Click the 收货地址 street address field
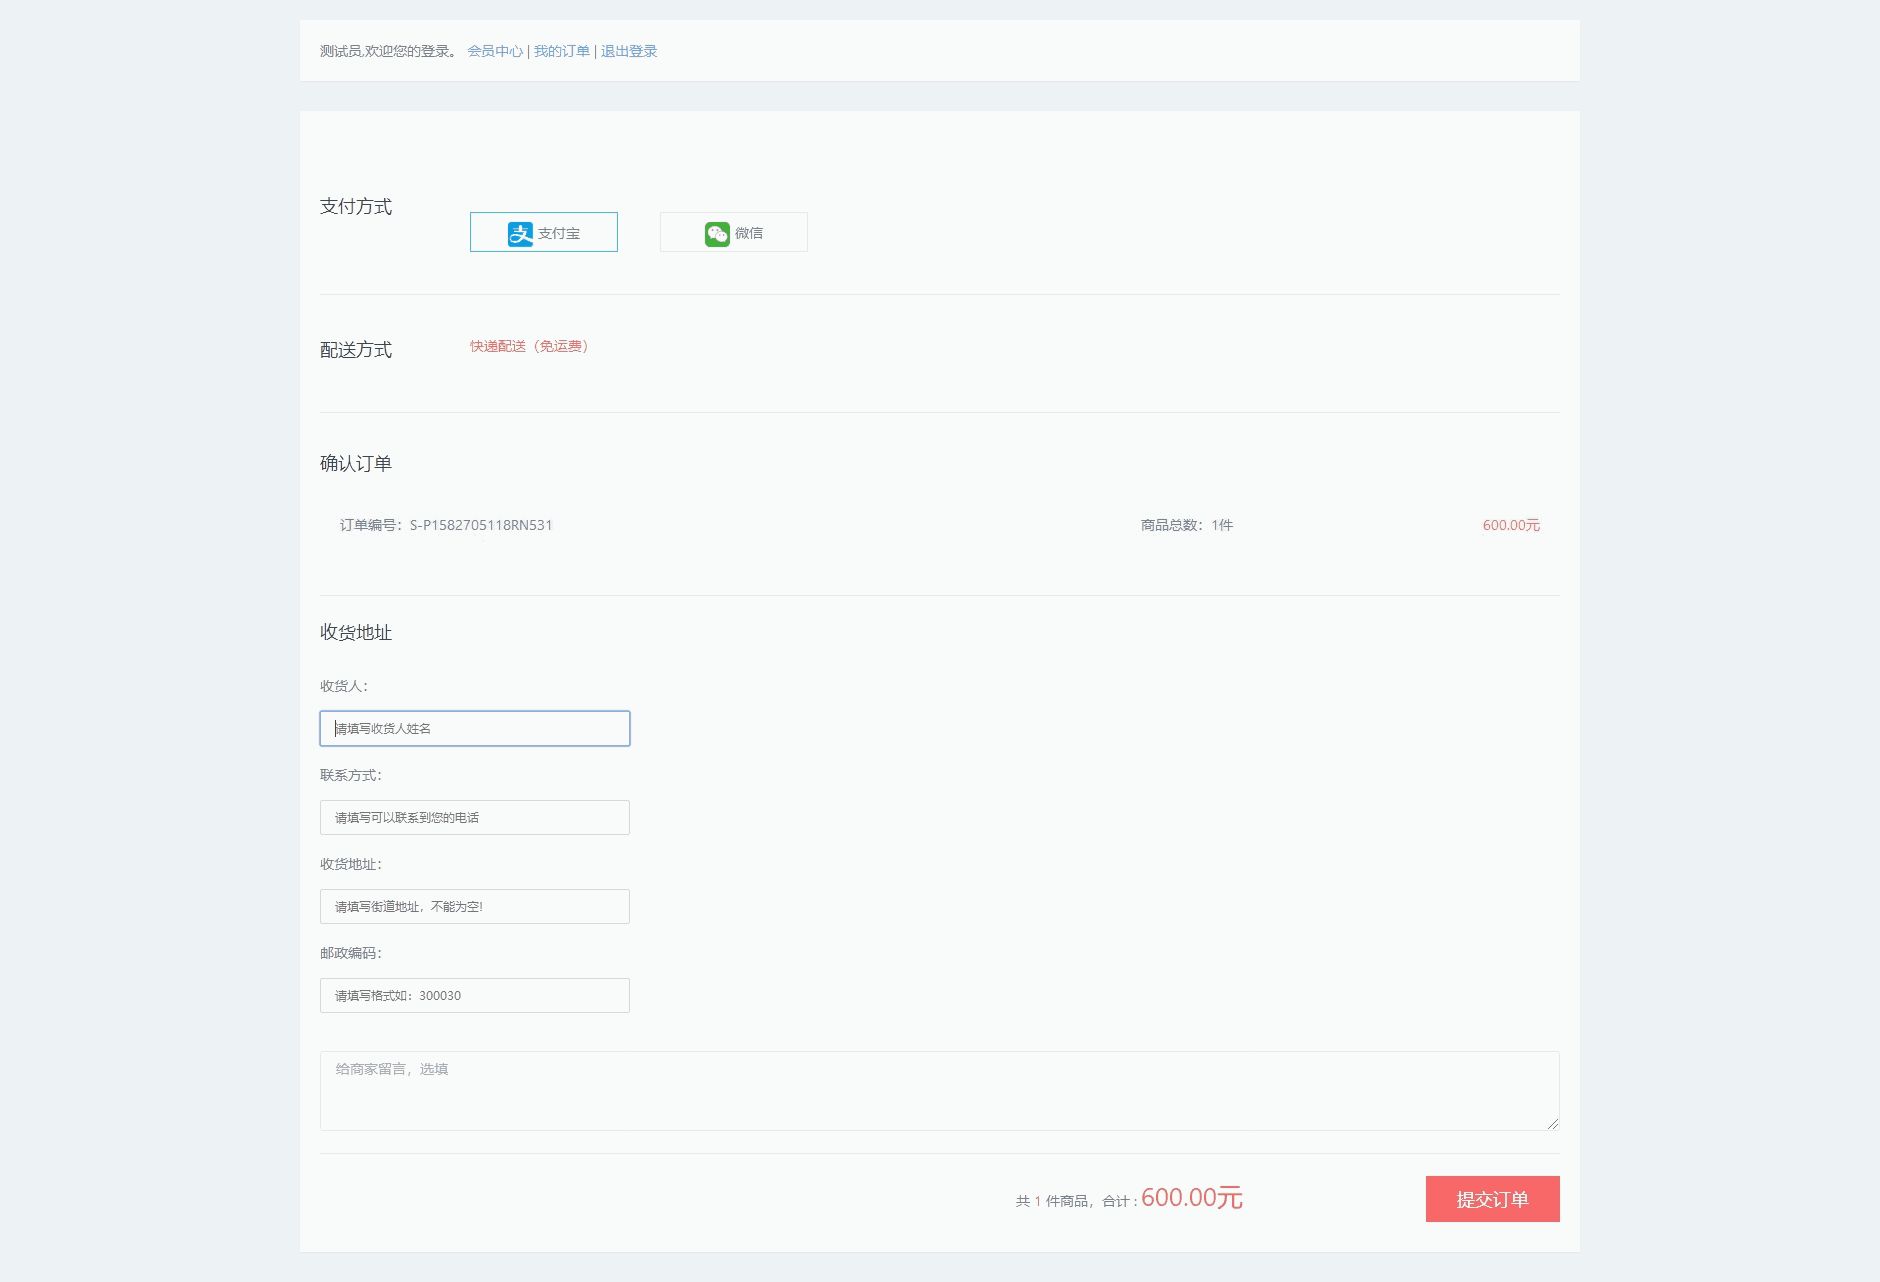 click(x=474, y=906)
